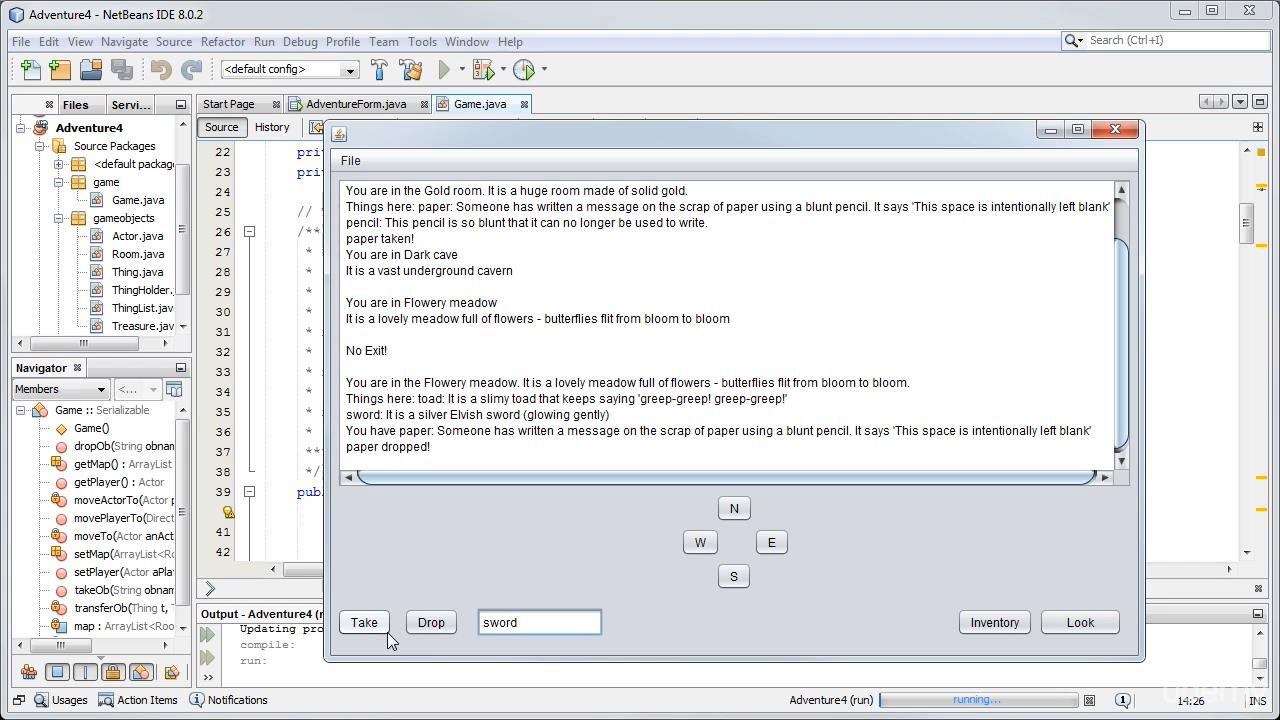Toggle Show Fields filter in Navigator

(x=57, y=672)
